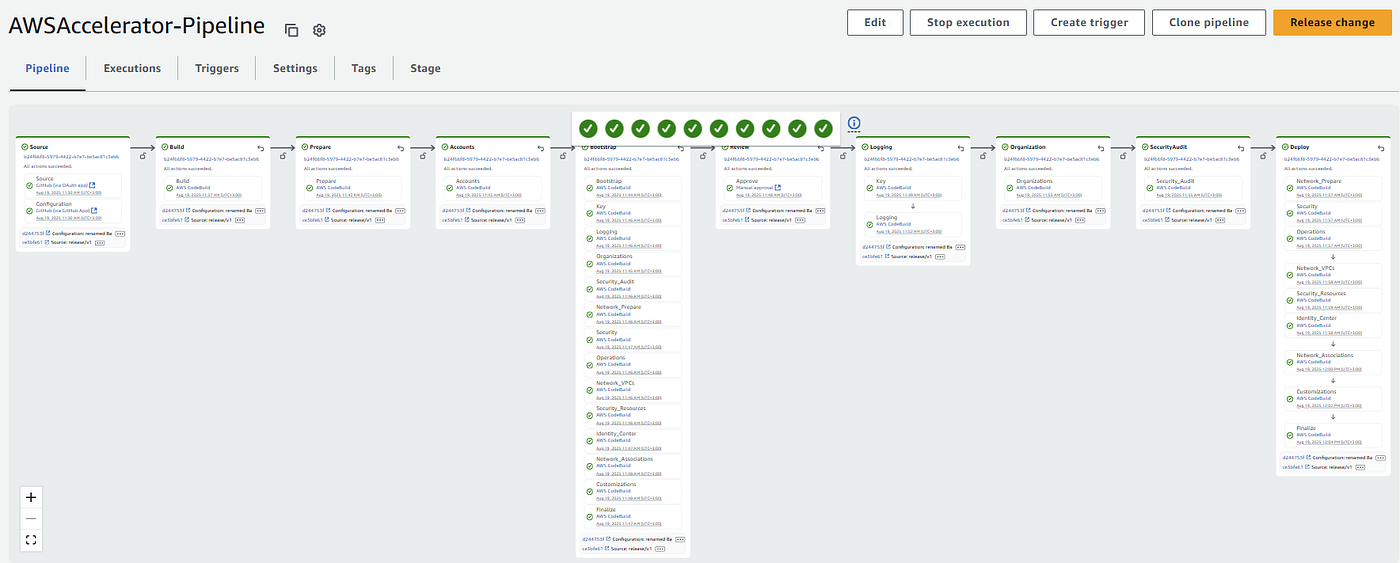Screen dimensions: 1400x563
Task: Open execution ID link under Source stage
Action: (x=71, y=157)
